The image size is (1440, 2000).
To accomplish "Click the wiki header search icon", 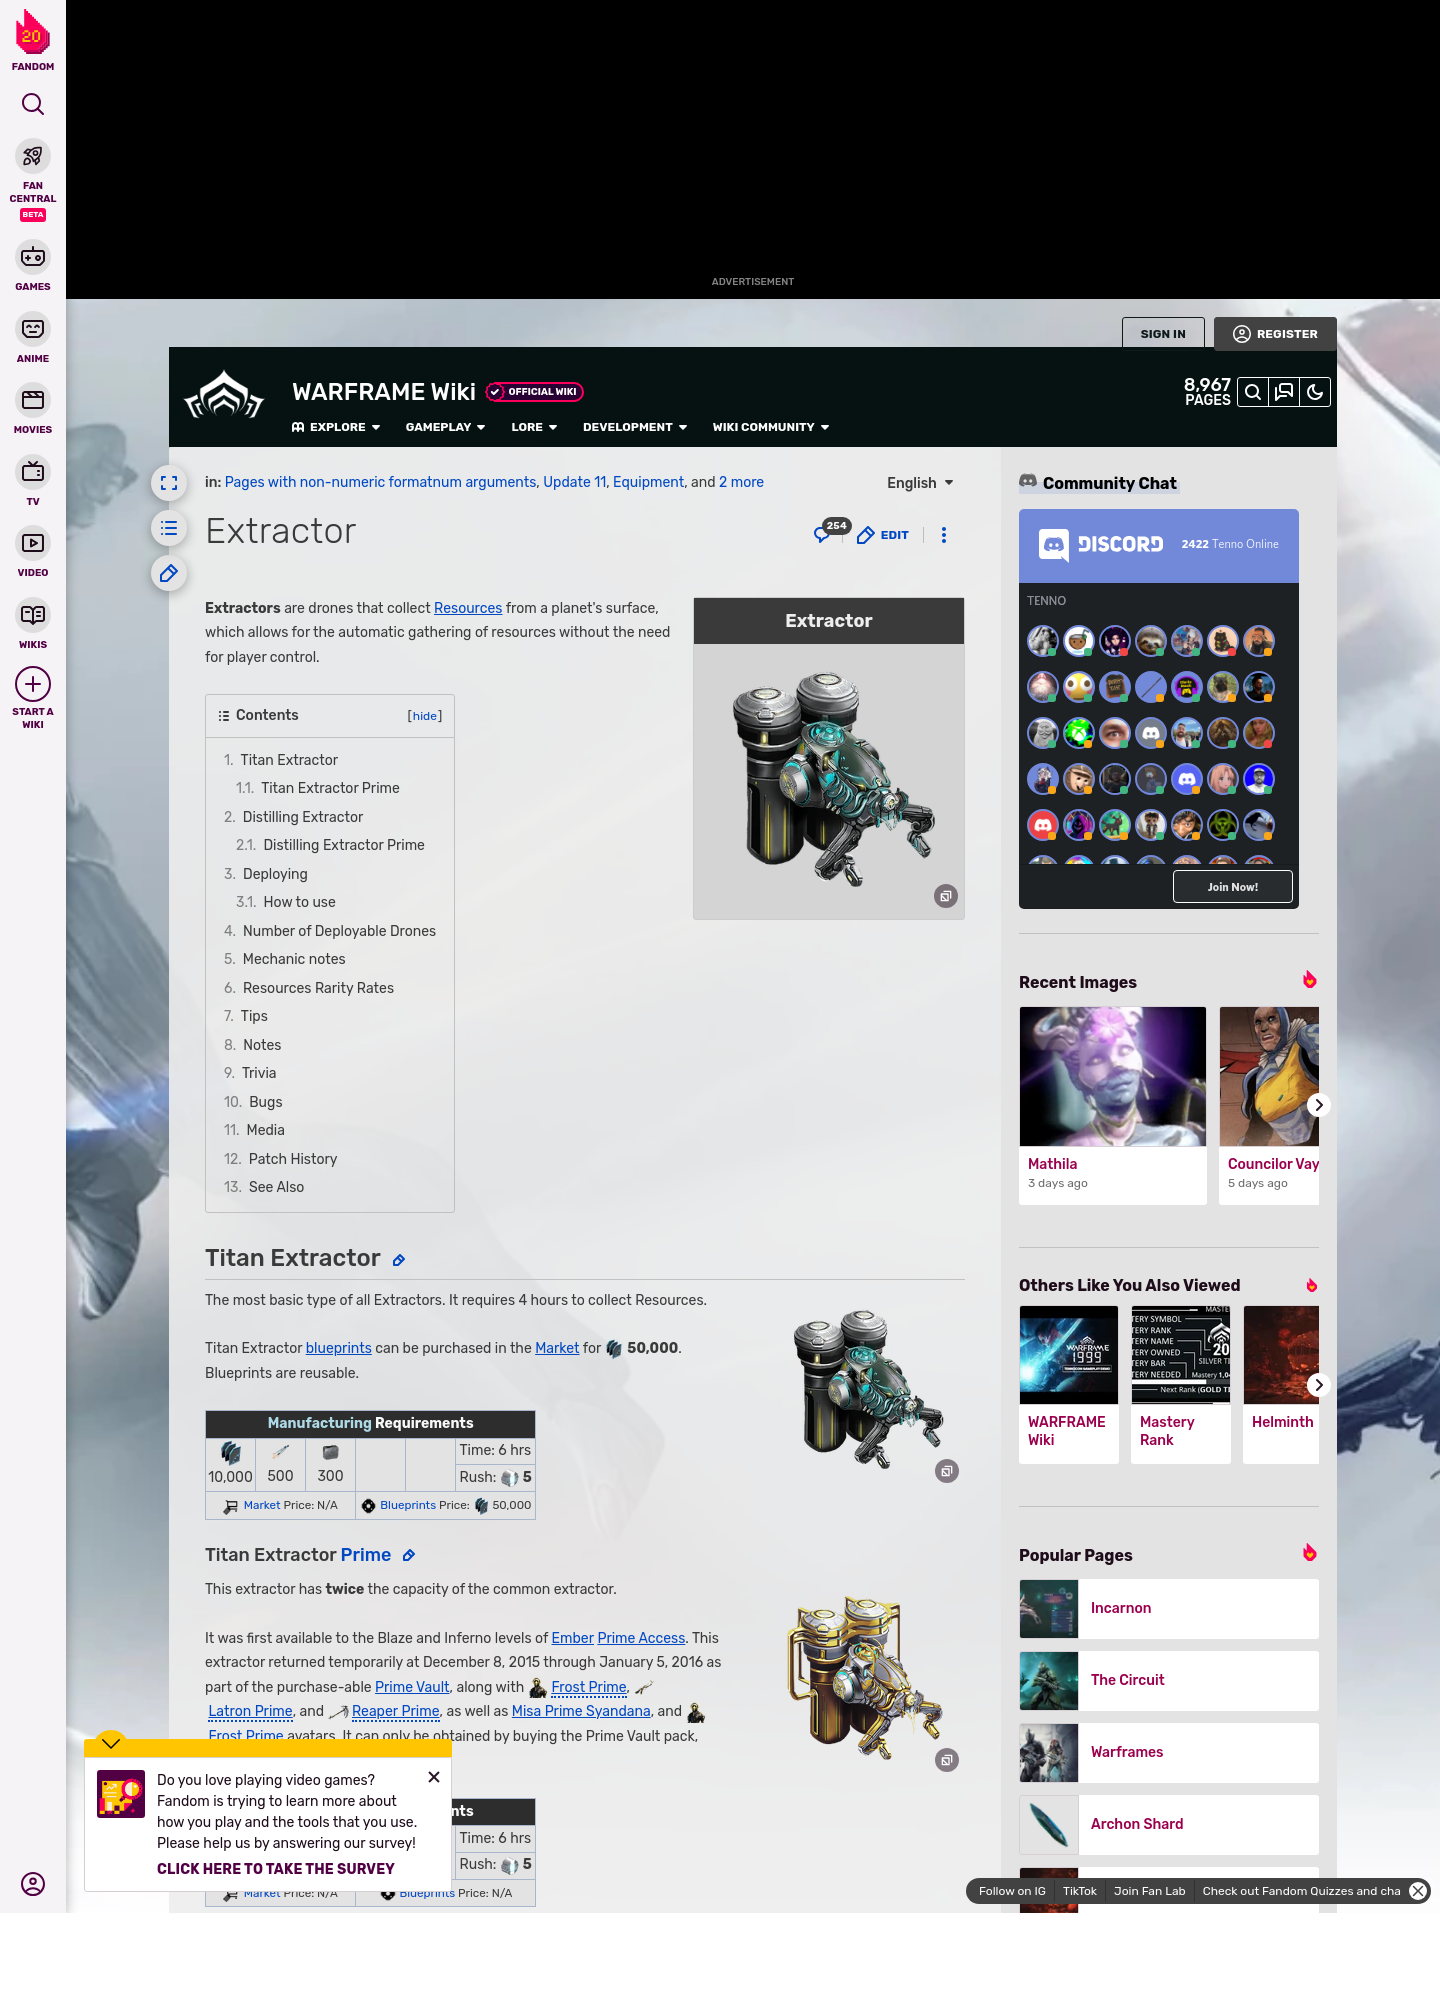I will click(1253, 392).
